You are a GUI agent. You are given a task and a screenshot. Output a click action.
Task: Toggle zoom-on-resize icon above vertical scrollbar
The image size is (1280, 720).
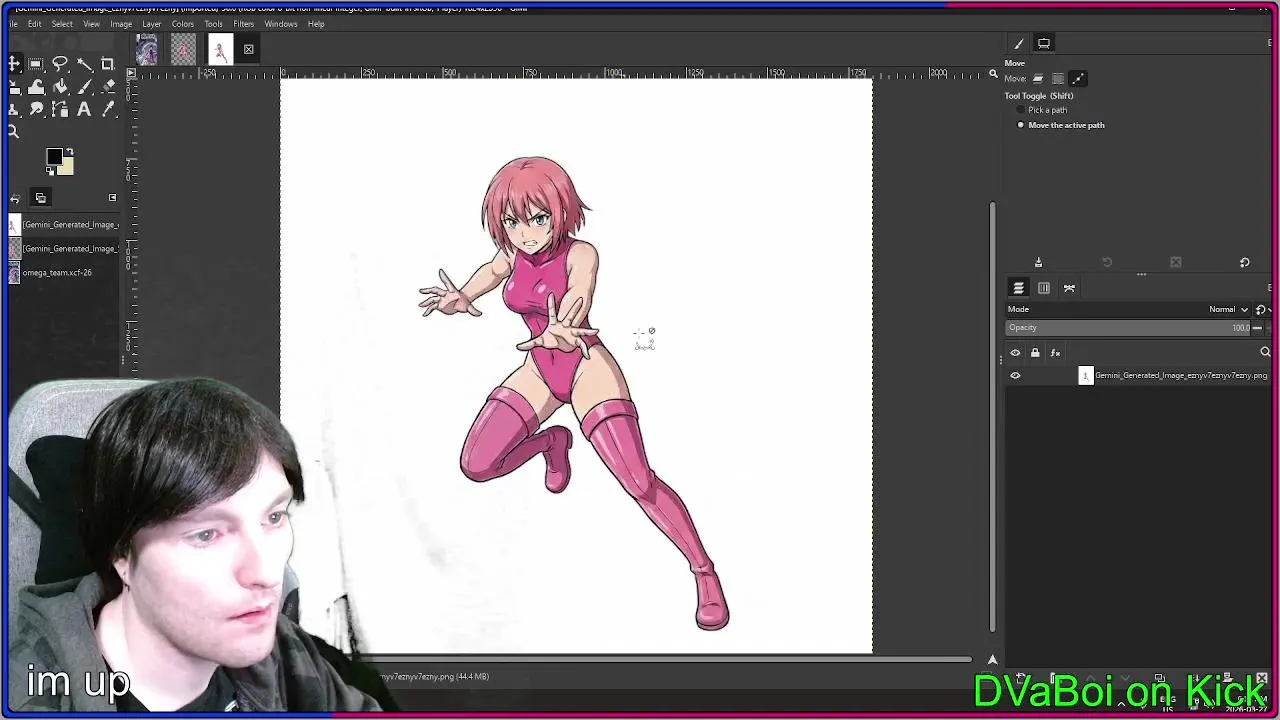tap(993, 74)
